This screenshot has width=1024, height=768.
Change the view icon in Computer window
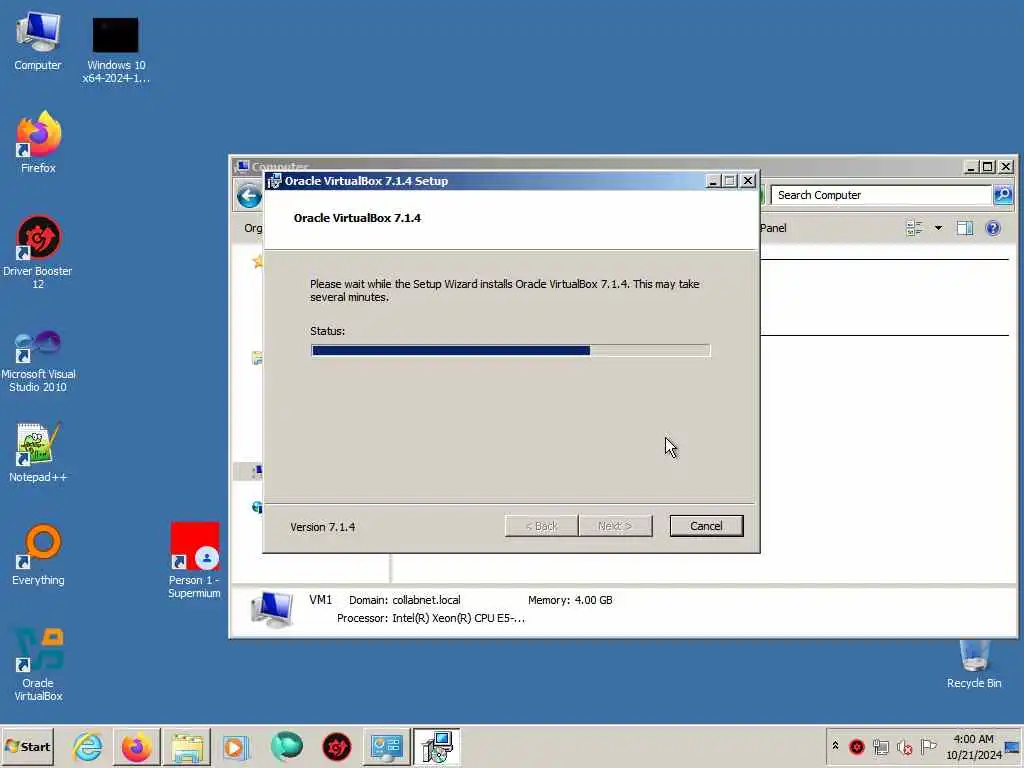click(x=914, y=228)
